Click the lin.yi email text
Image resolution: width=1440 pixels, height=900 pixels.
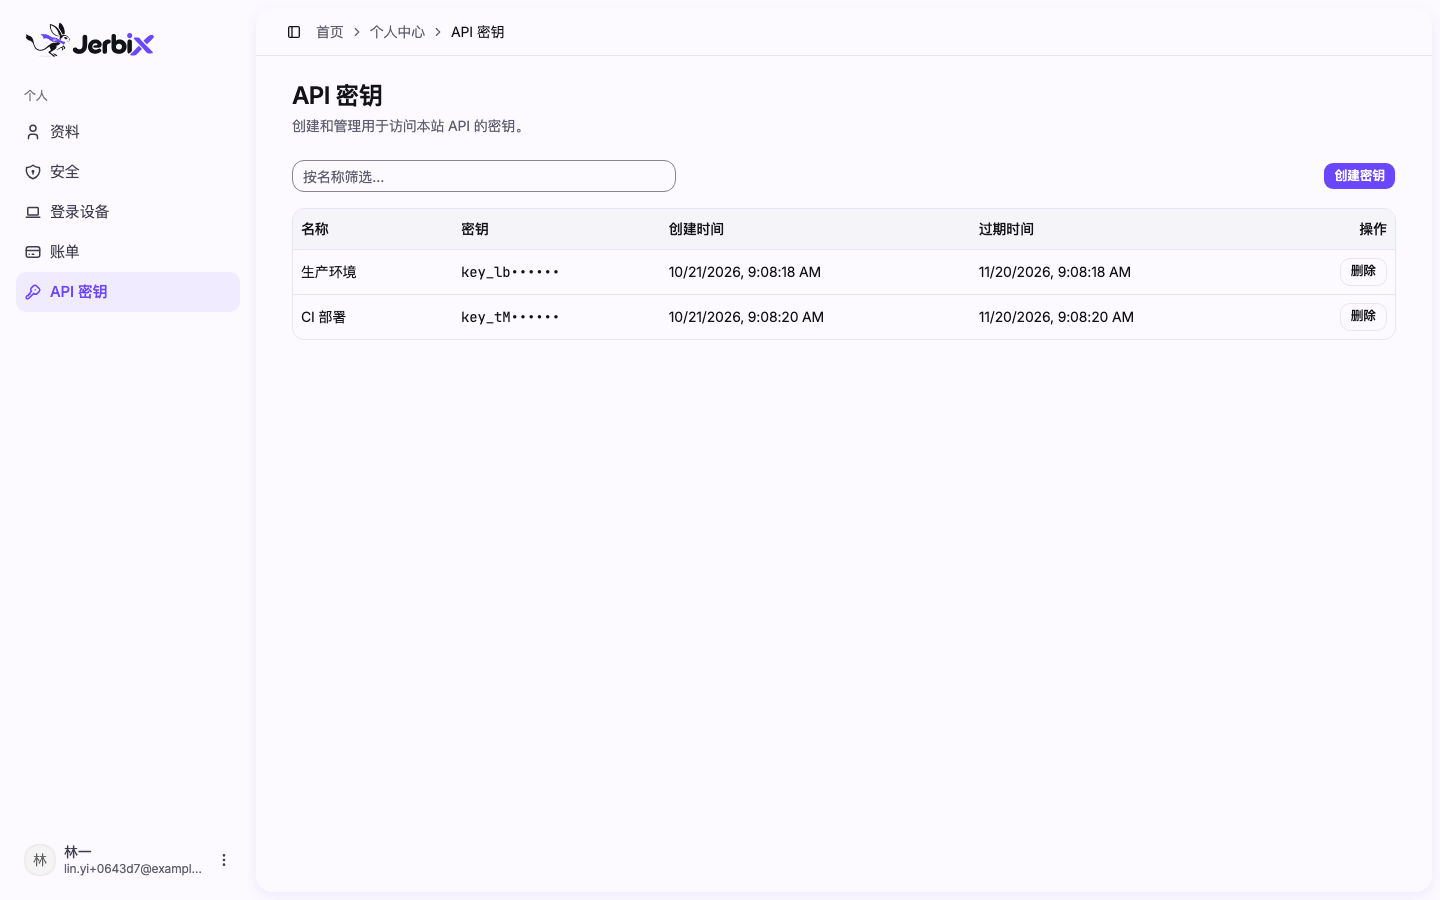[133, 869]
